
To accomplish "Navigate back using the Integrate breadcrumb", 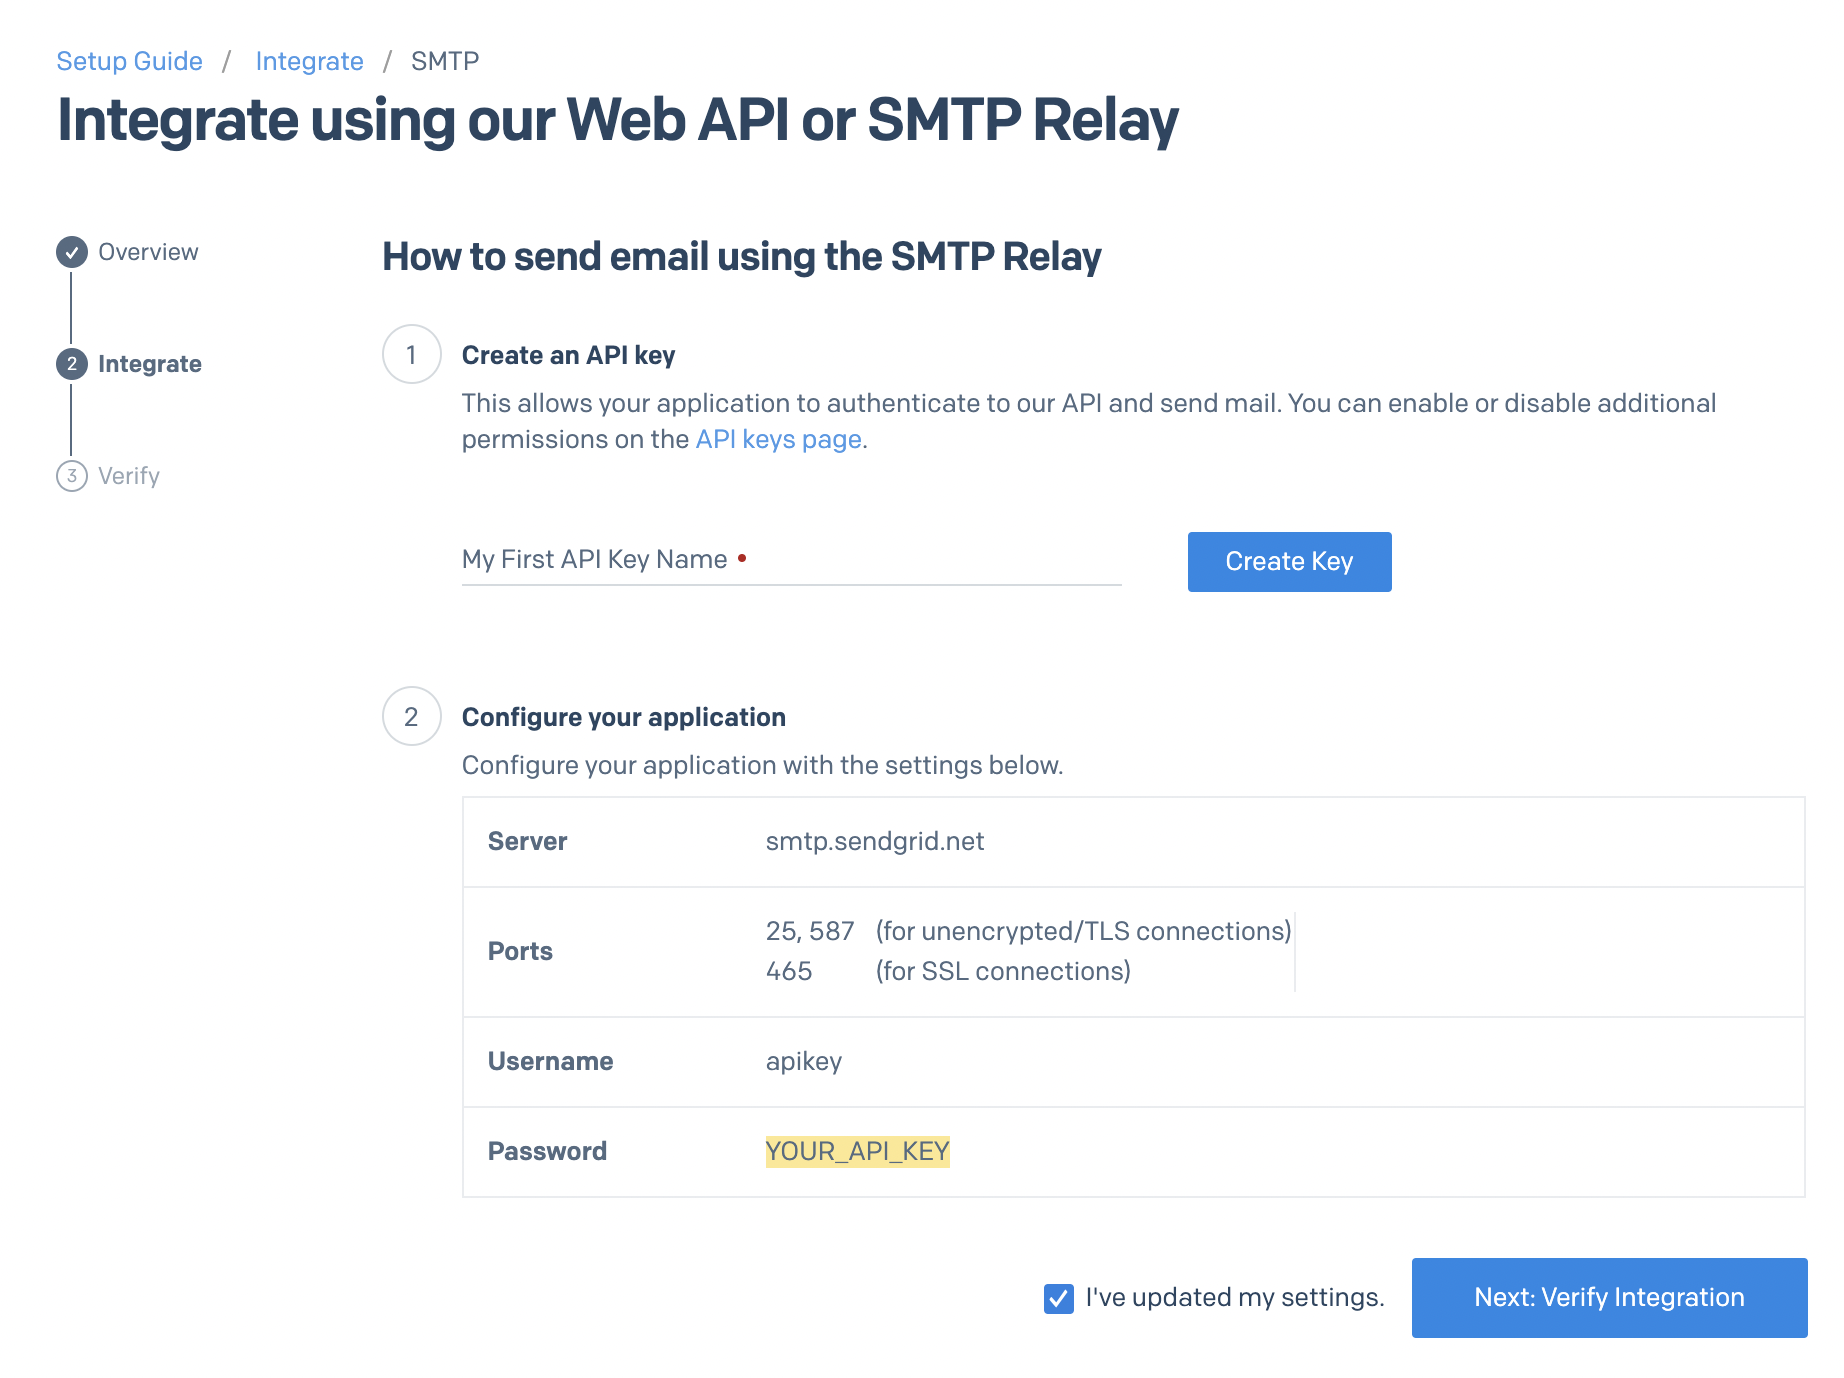I will (x=310, y=61).
